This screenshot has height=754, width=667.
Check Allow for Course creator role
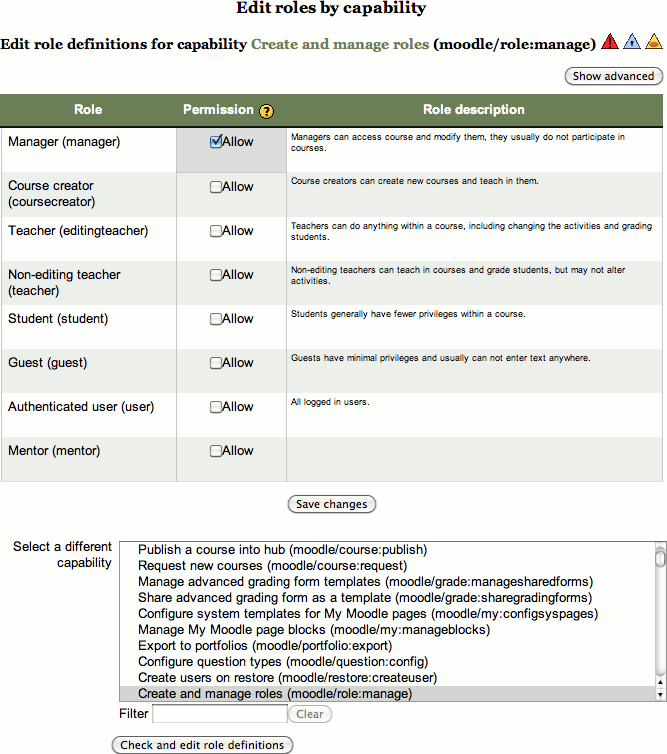[x=215, y=187]
